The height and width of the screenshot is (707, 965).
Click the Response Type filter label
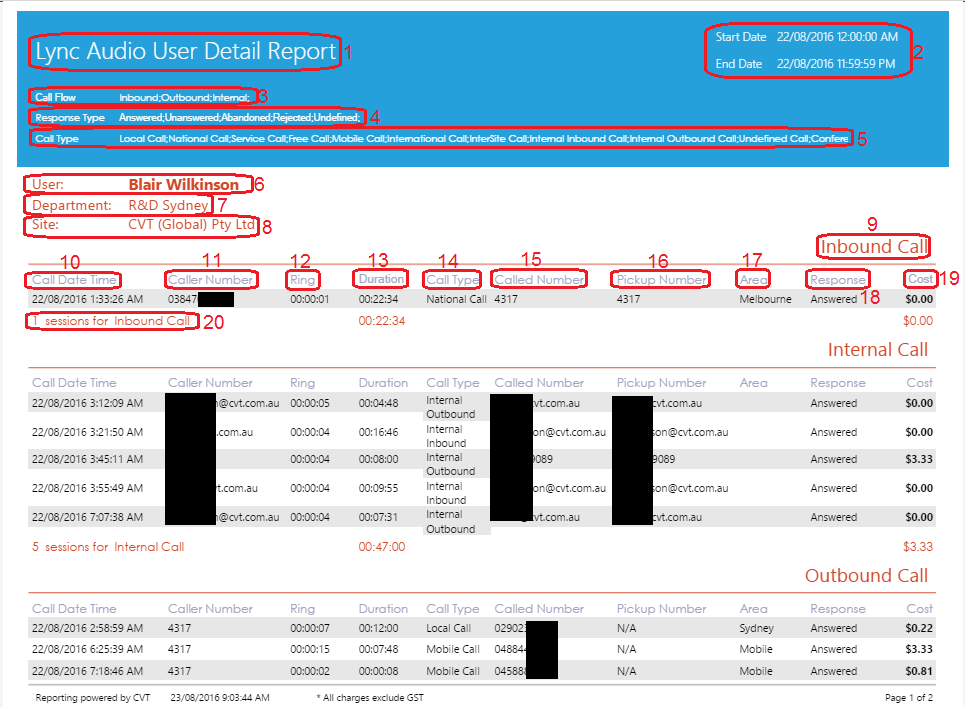coord(70,118)
